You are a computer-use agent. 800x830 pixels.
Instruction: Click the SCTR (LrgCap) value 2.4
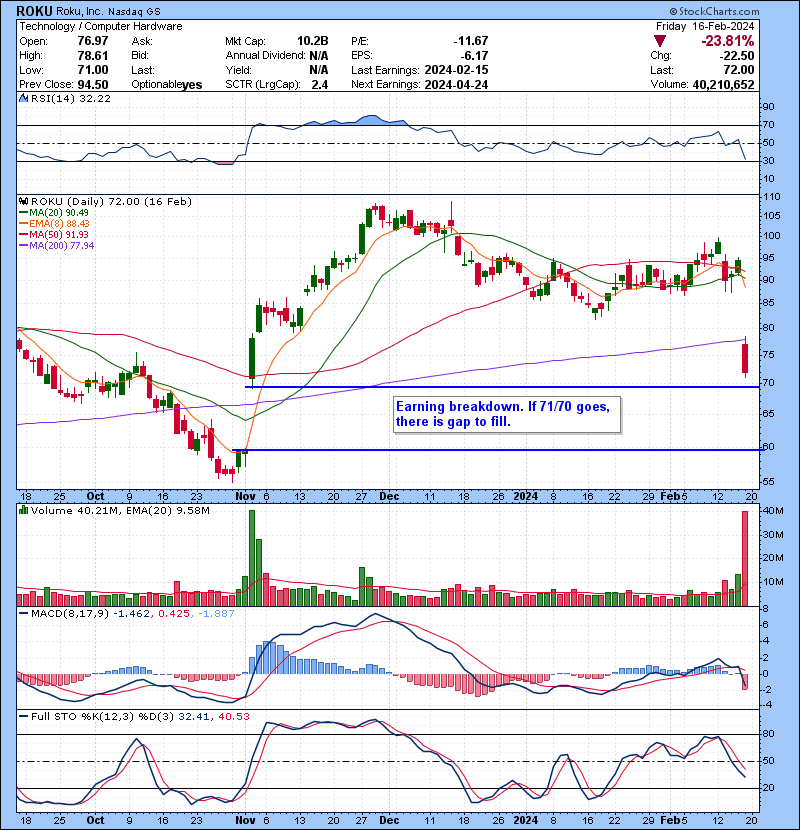click(x=320, y=85)
